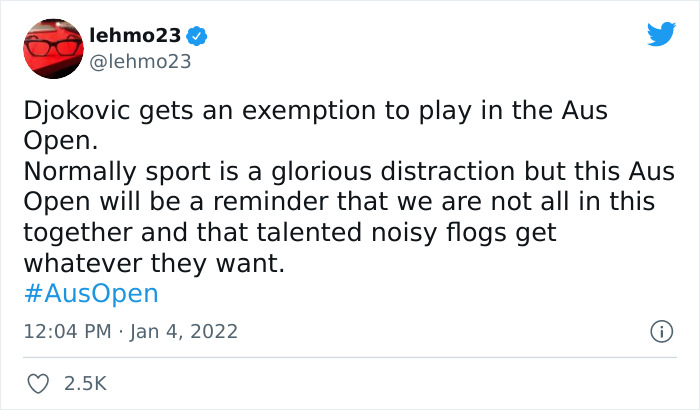Click the 12:04 PM timestamp
Viewport: 700px width, 410px height.
64,330
